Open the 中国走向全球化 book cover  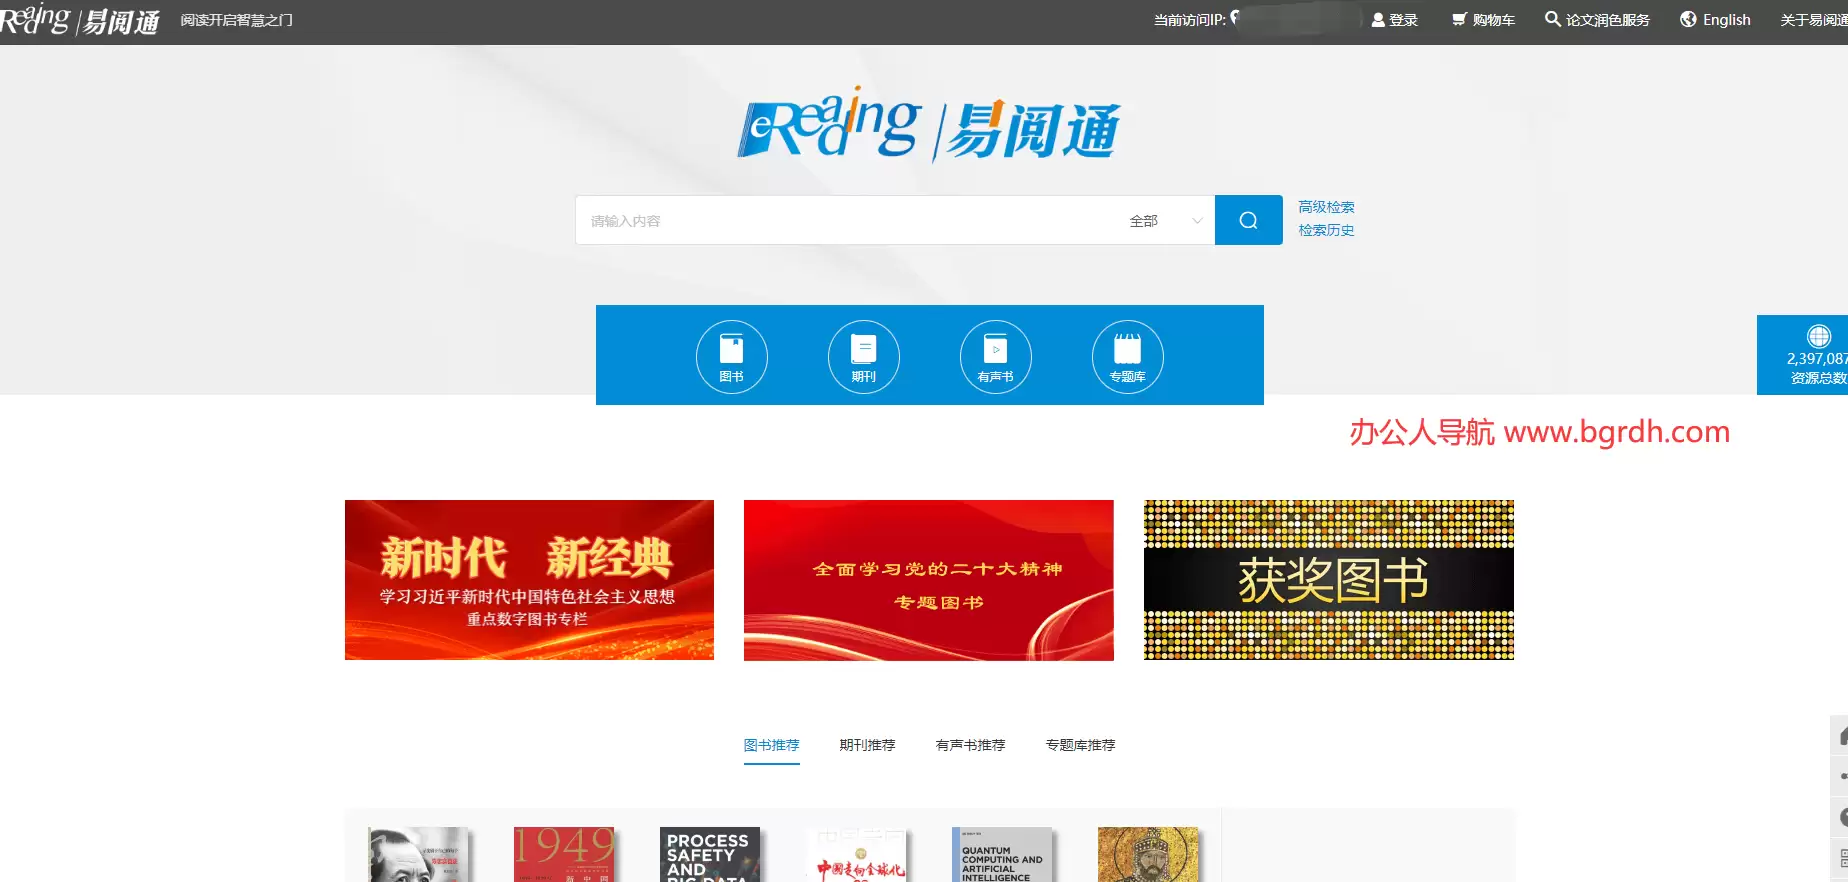tap(856, 854)
